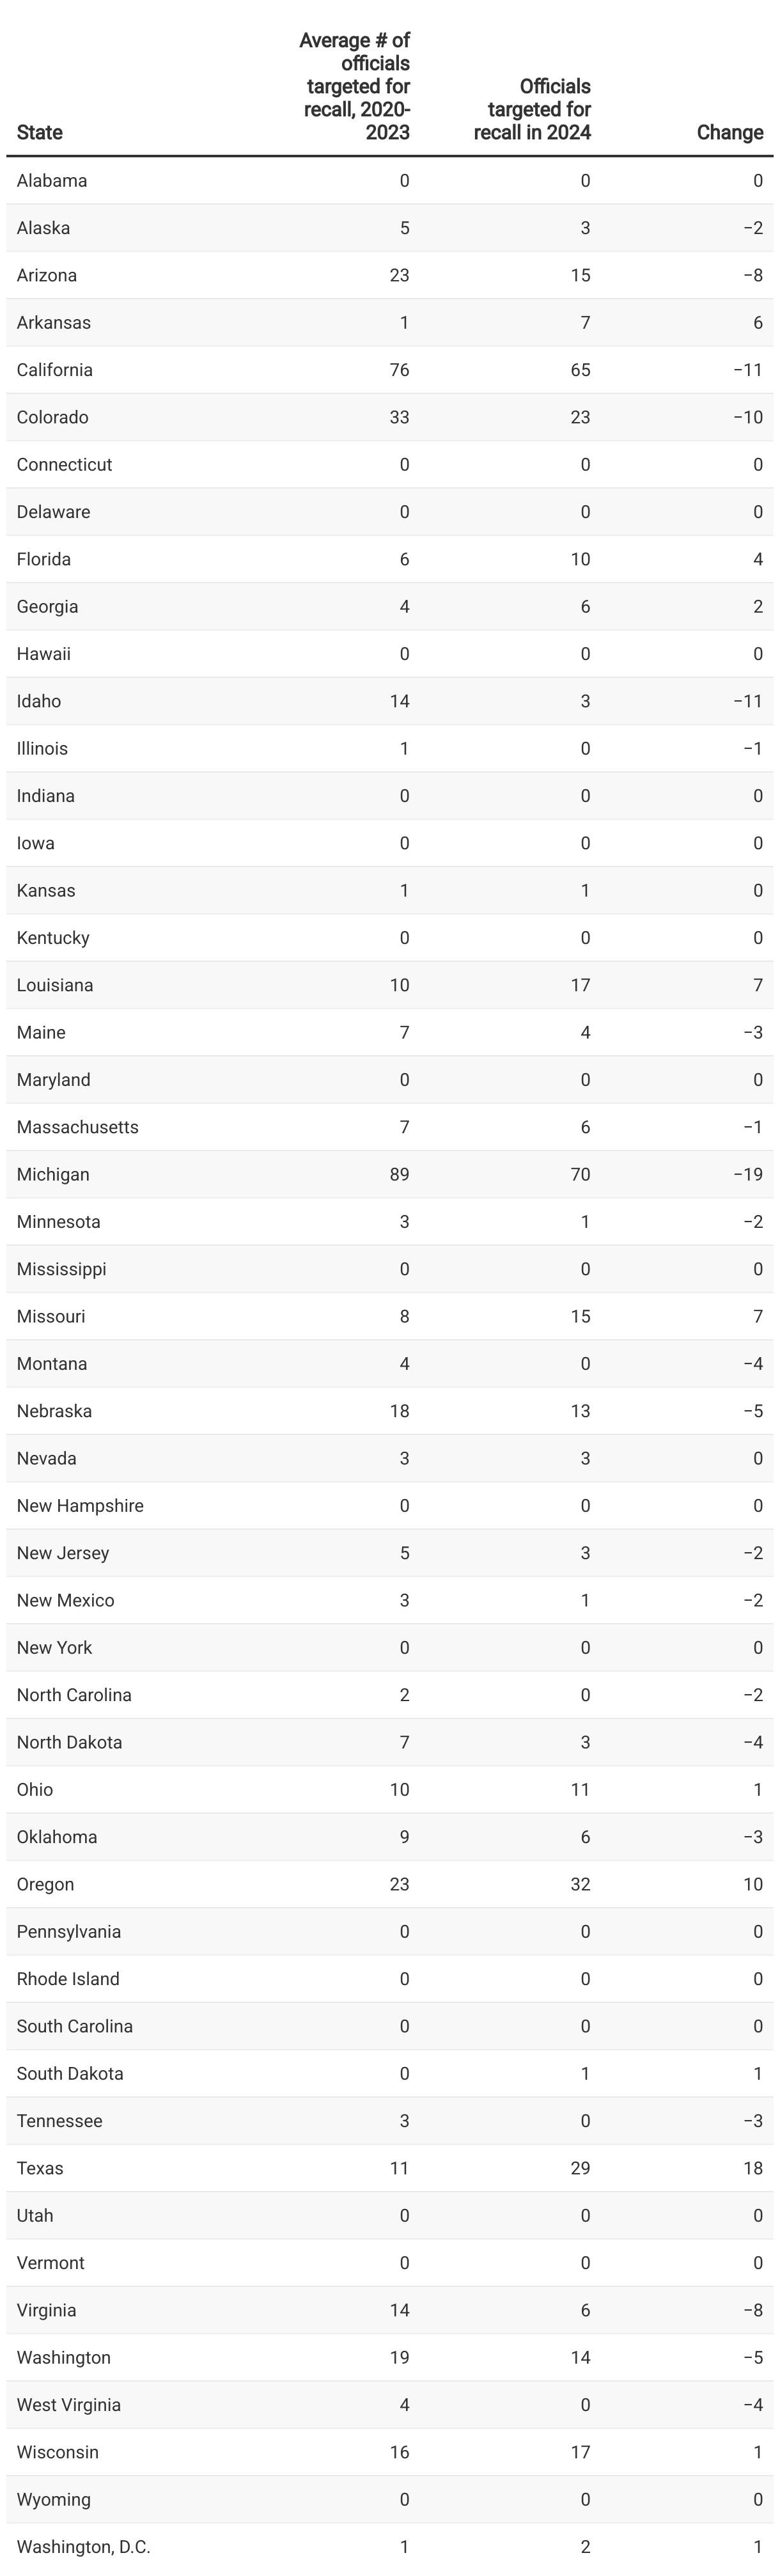Click Texas's 2024 value of 29
The width and height of the screenshot is (780, 2576).
coord(580,2168)
